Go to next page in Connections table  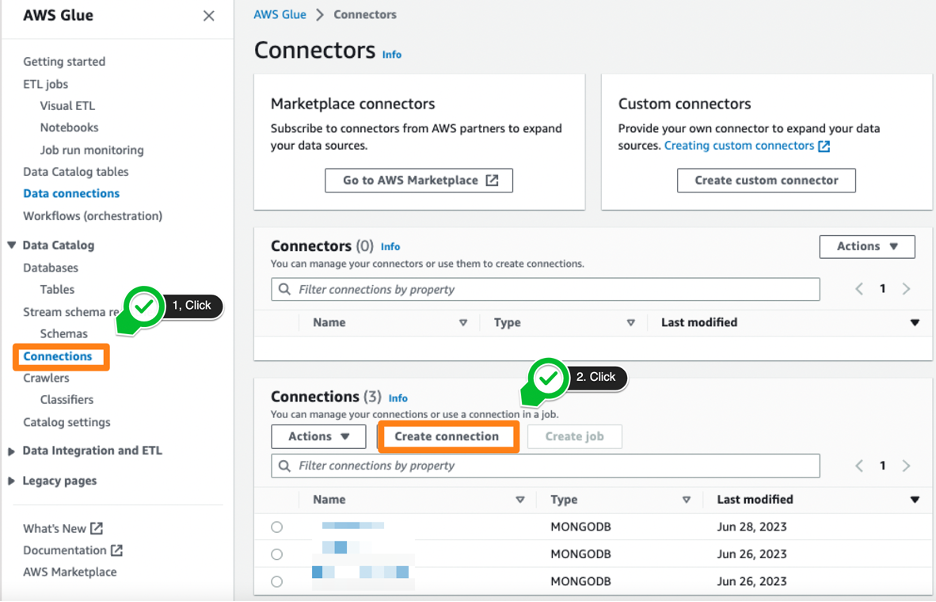tap(906, 466)
